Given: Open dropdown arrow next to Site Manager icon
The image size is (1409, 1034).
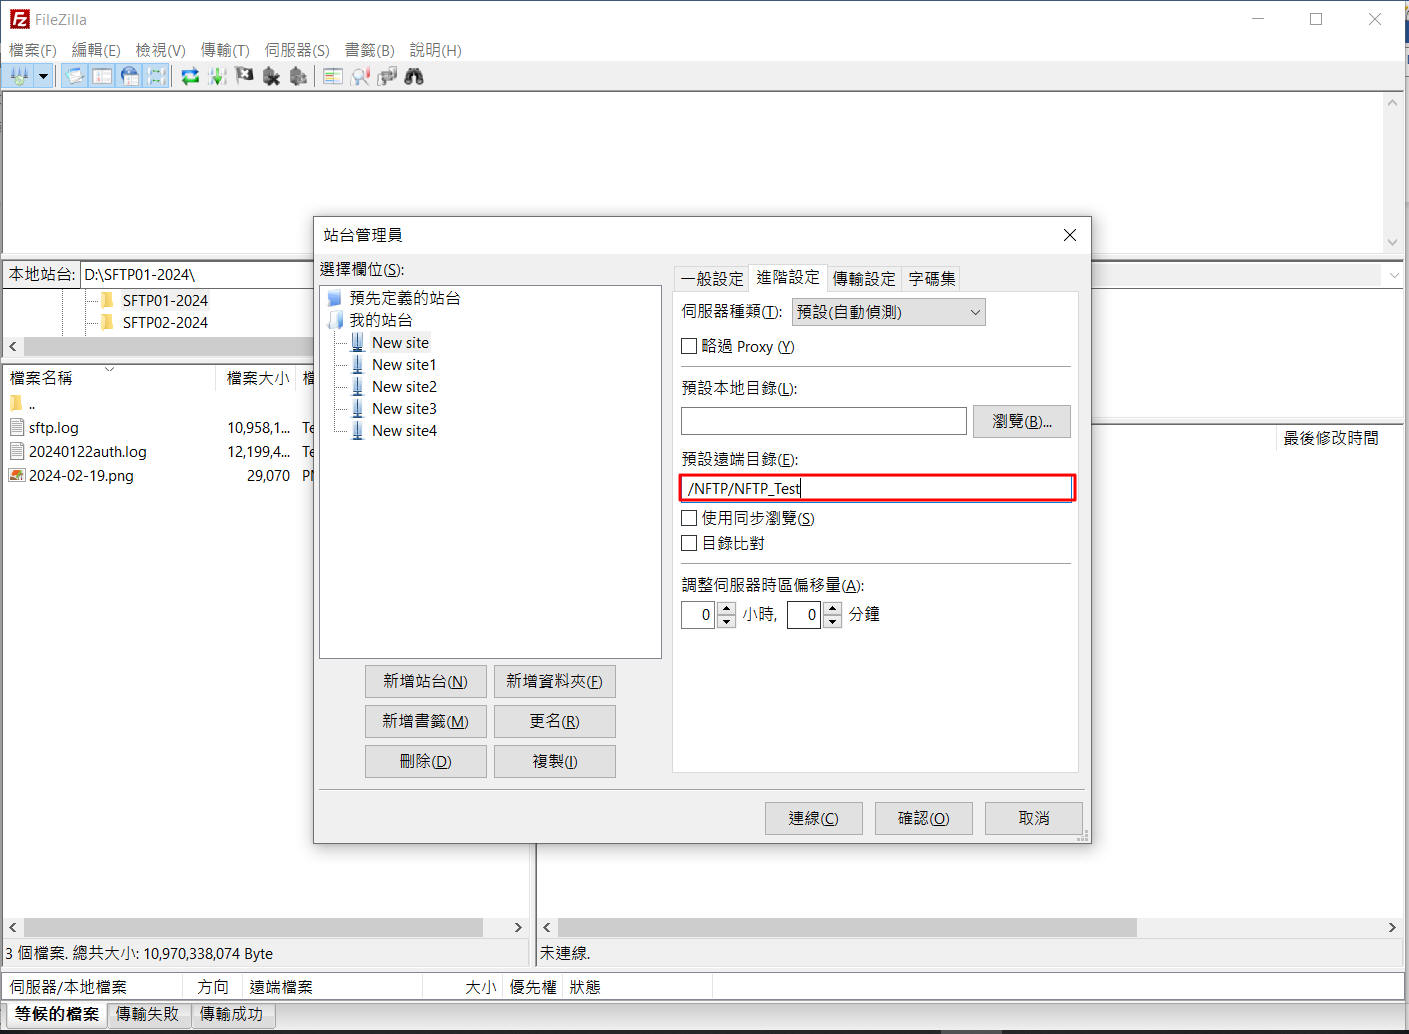Looking at the screenshot, I should [x=43, y=76].
